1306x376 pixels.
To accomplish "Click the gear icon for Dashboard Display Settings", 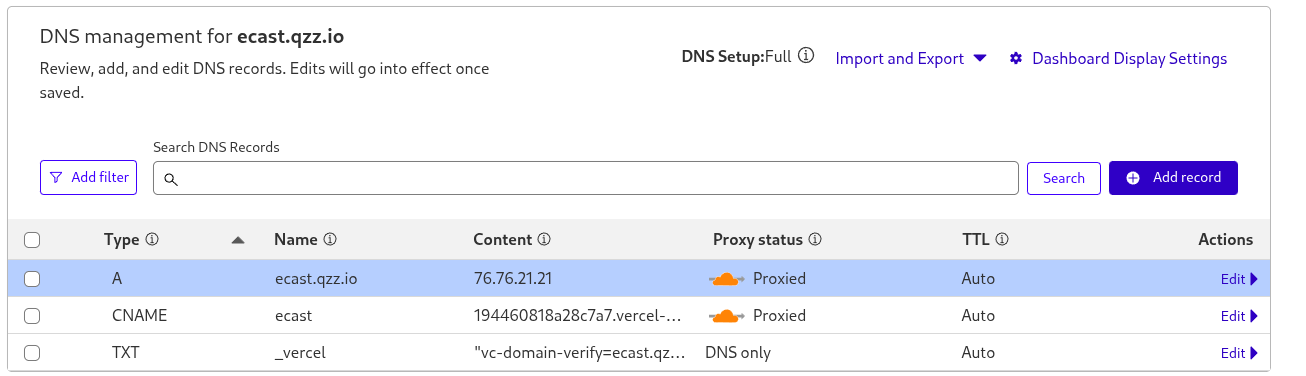I will click(1016, 58).
